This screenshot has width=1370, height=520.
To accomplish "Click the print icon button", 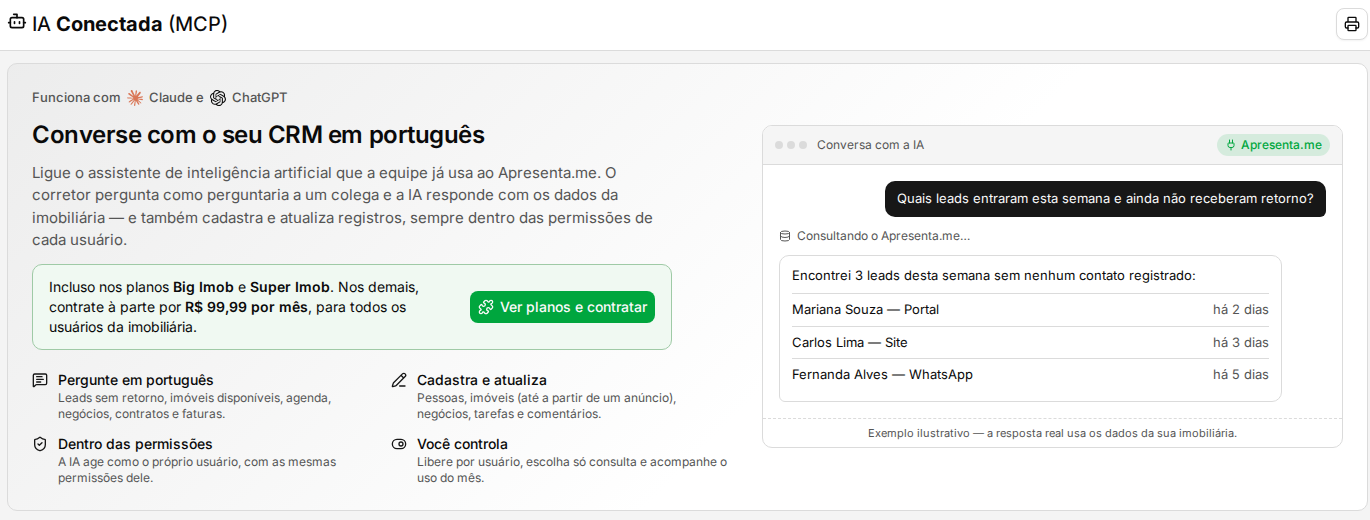I will tap(1351, 24).
